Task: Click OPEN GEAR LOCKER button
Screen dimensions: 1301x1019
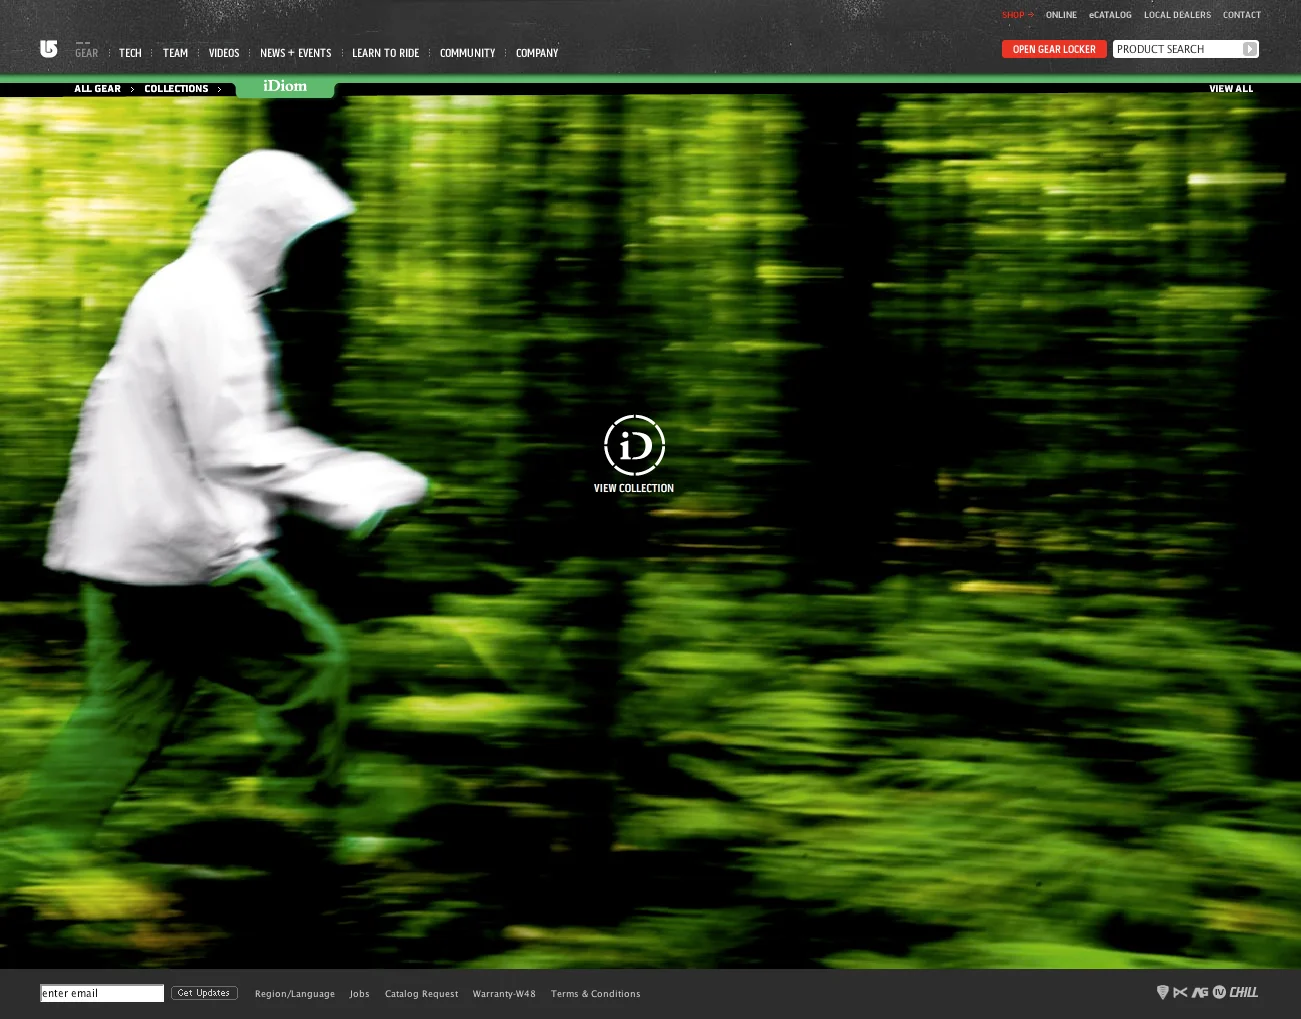Action: pyautogui.click(x=1054, y=49)
